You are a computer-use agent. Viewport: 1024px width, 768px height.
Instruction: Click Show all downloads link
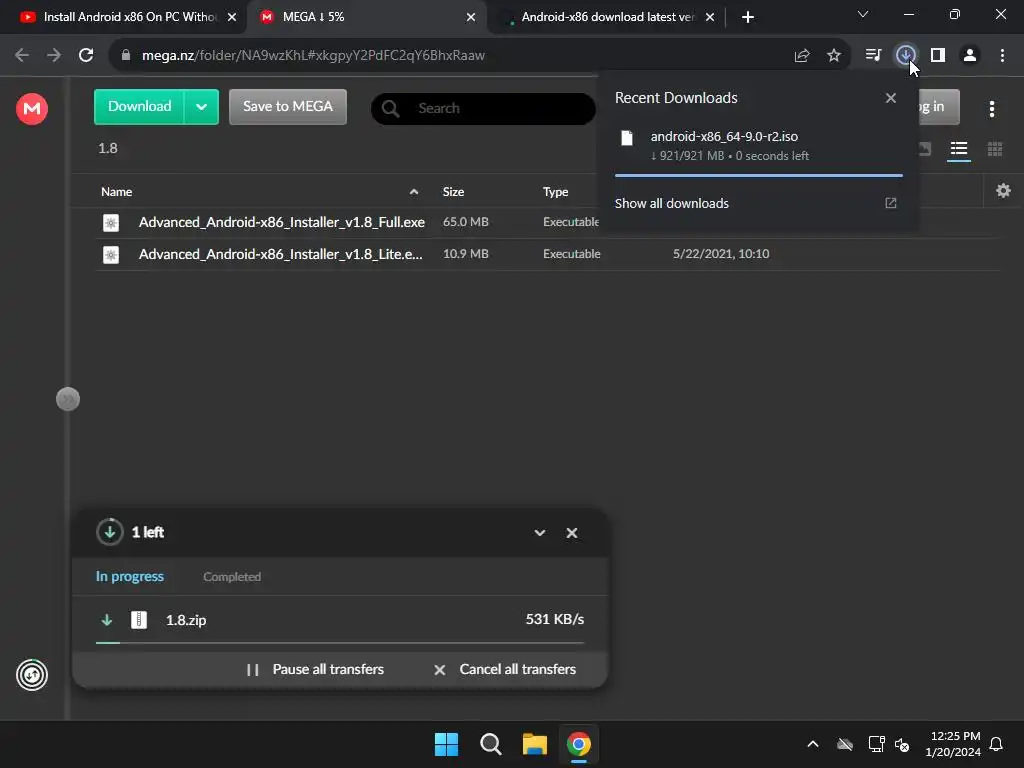pos(671,203)
